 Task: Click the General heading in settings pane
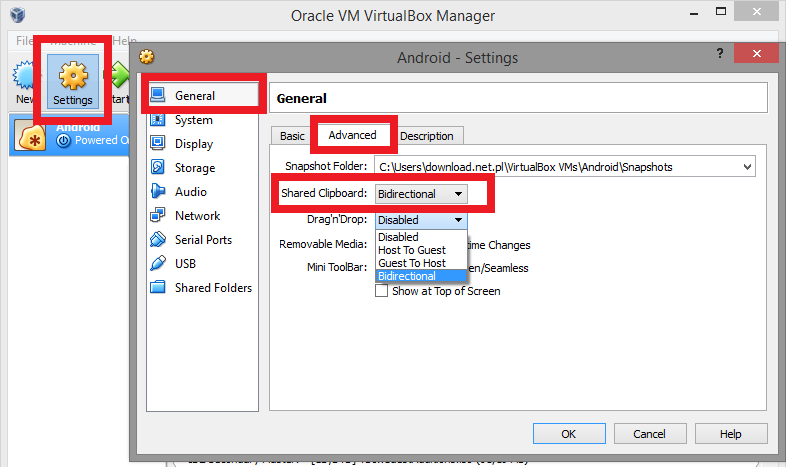301,98
